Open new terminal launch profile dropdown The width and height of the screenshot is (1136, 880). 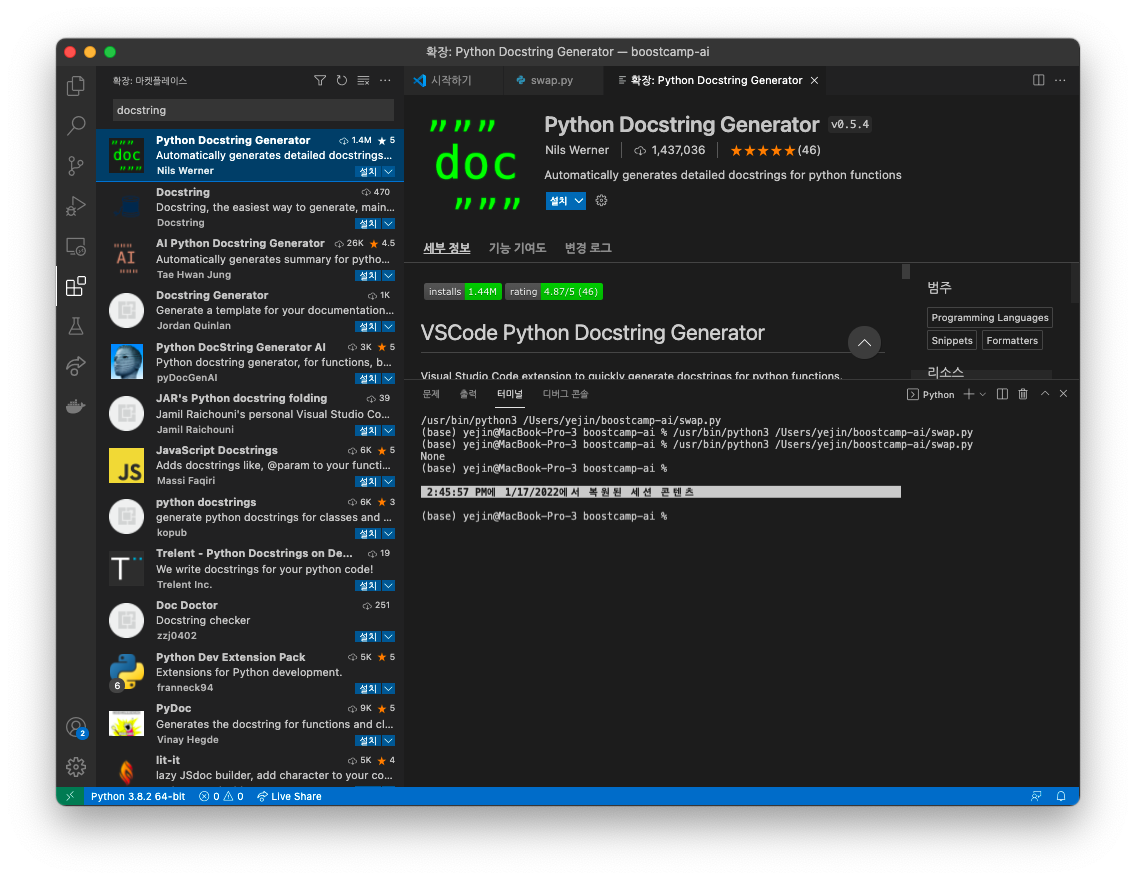click(983, 394)
